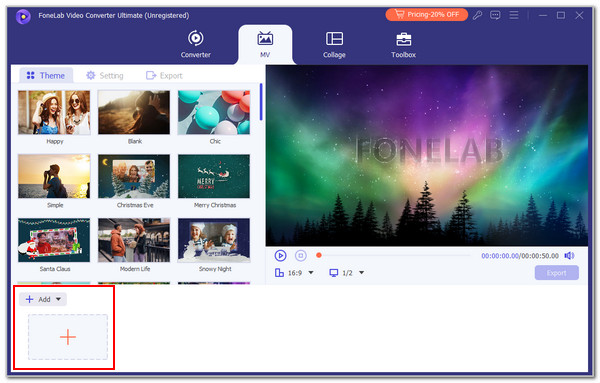Screen dimensions: 600x383
Task: Open the Collage module
Action: [x=334, y=44]
